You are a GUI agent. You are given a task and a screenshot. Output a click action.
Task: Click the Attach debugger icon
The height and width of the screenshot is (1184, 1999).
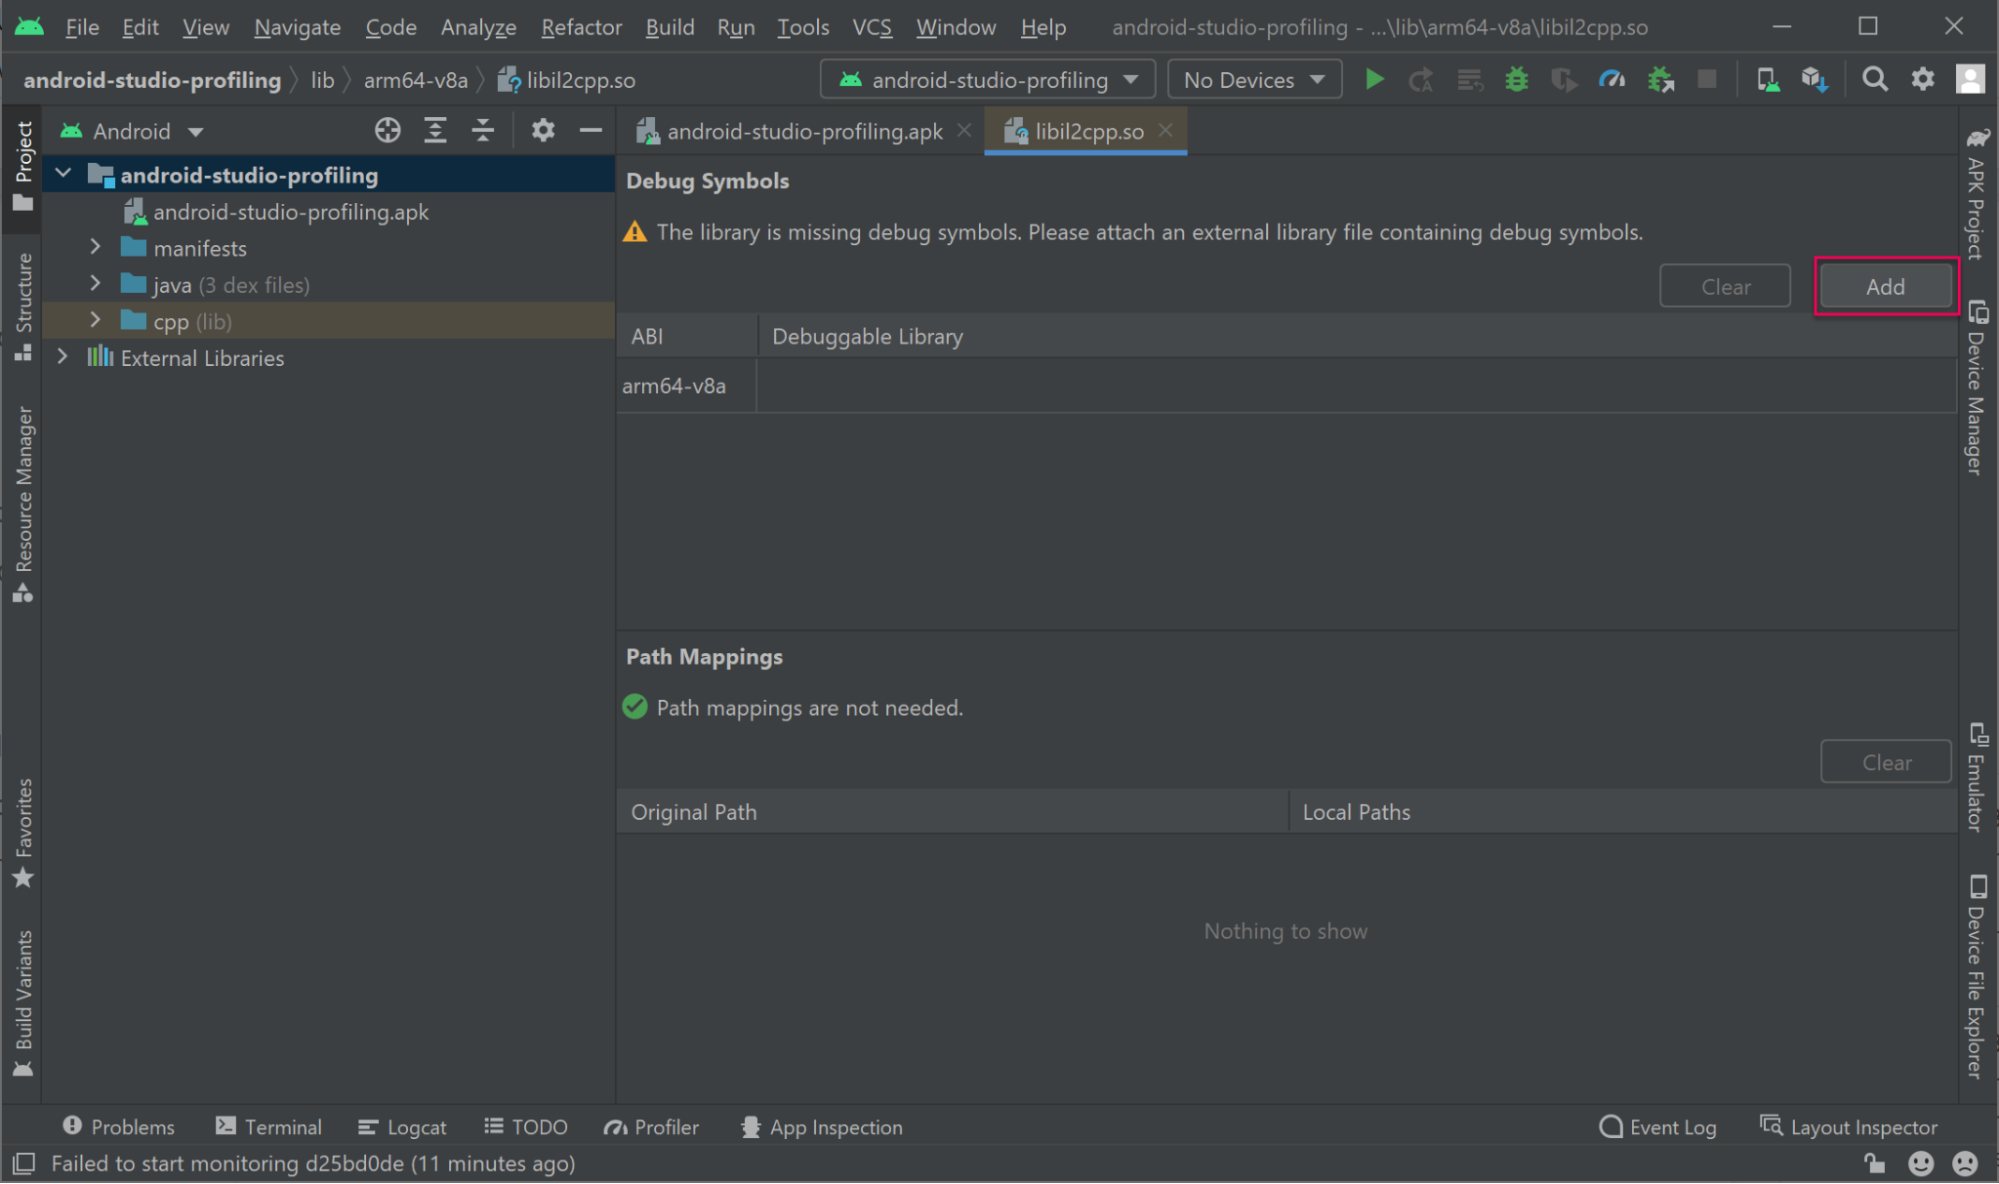[1658, 79]
